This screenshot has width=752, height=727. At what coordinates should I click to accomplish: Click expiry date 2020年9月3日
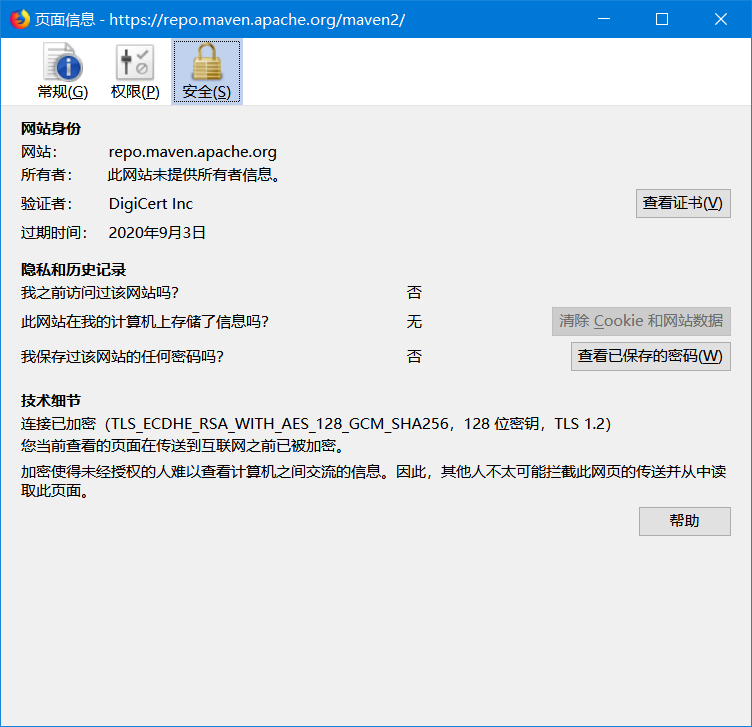157,233
